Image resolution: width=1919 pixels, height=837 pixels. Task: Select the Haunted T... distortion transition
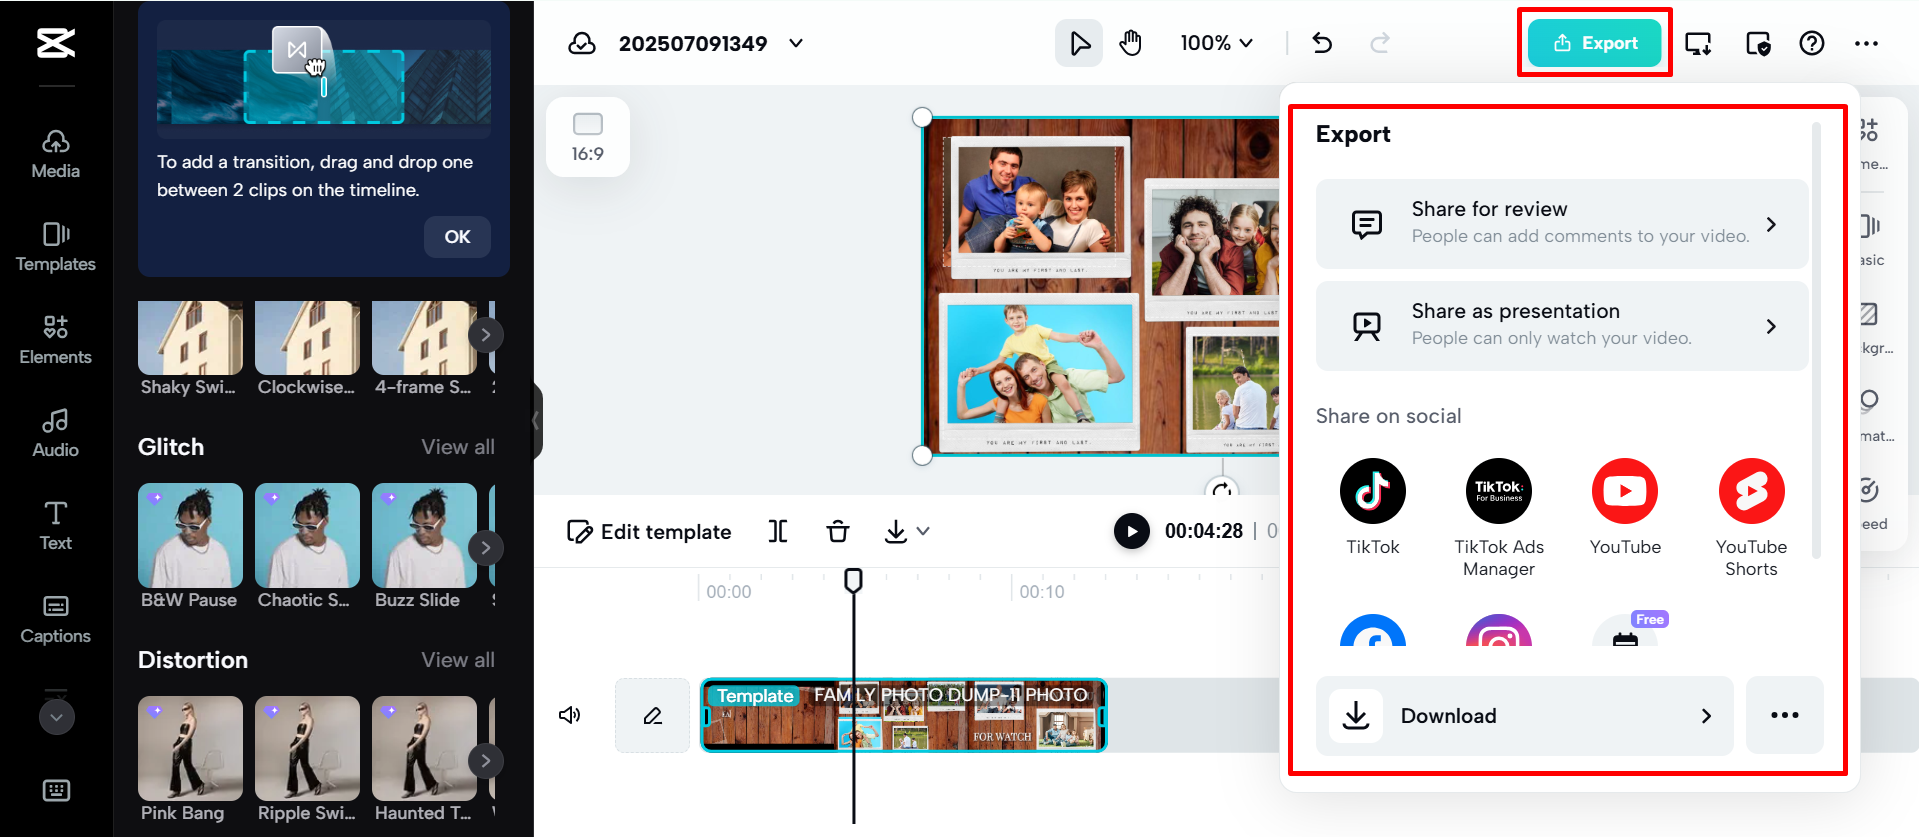coord(424,748)
